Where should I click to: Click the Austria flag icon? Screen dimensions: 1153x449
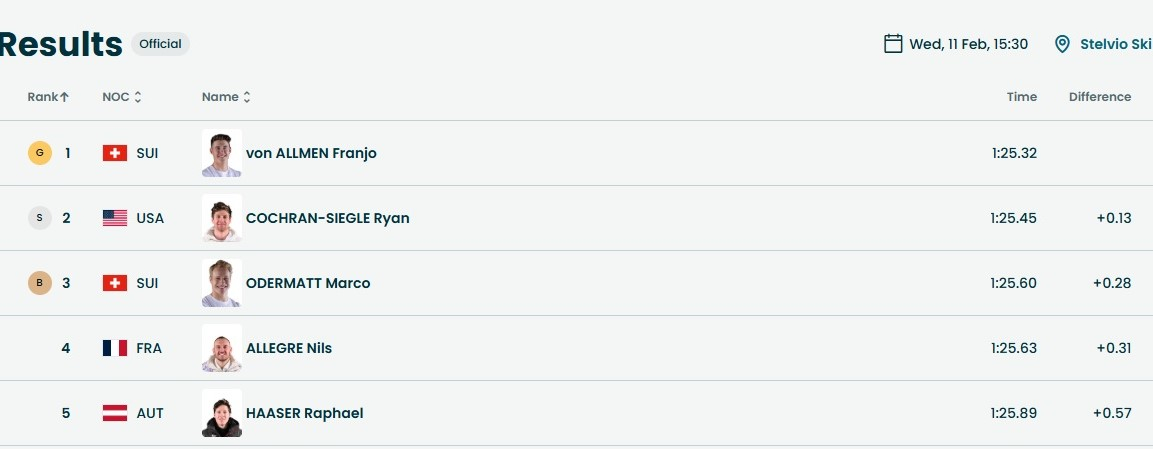[x=115, y=413]
